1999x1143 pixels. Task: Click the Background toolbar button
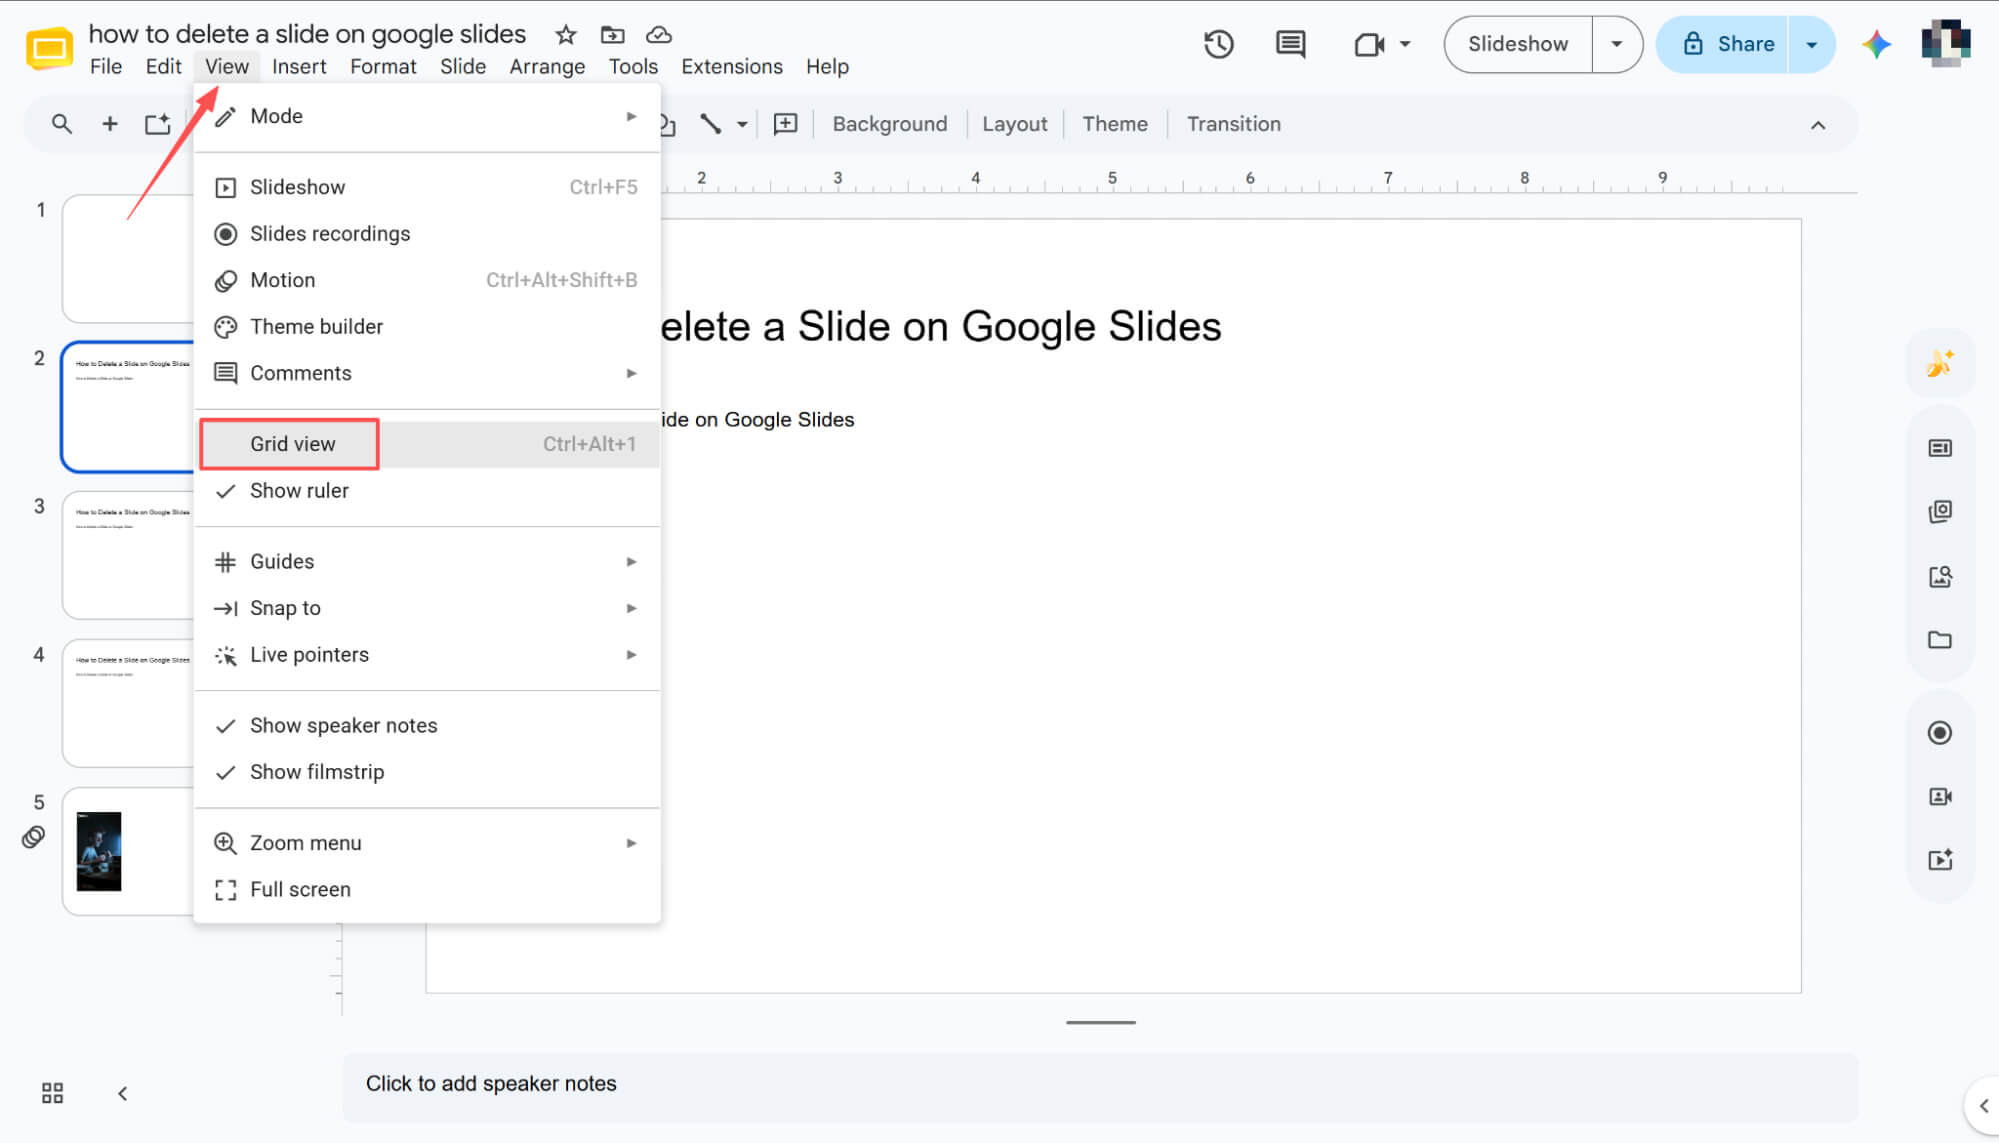coord(889,124)
